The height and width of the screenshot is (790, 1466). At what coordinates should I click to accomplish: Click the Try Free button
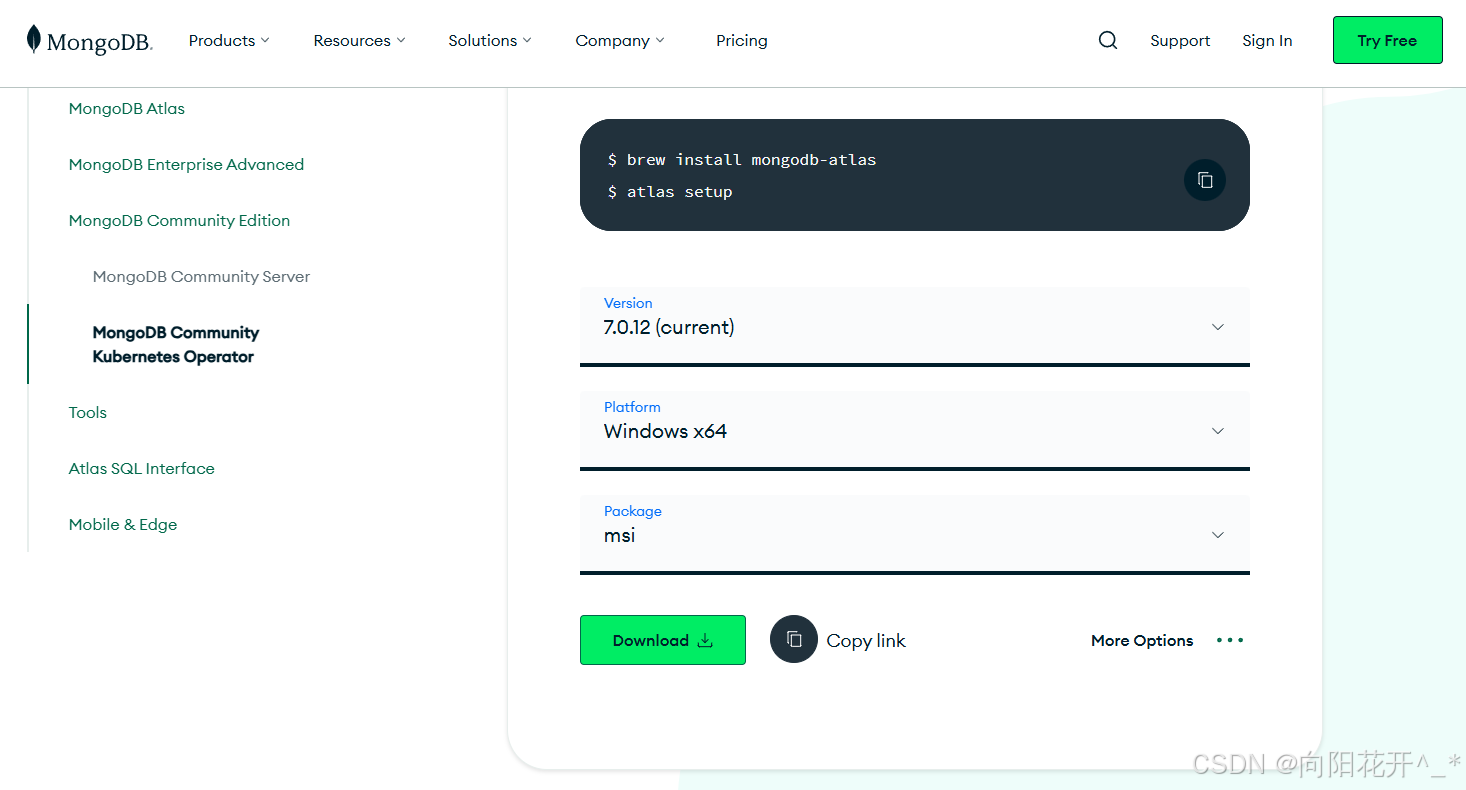point(1387,40)
